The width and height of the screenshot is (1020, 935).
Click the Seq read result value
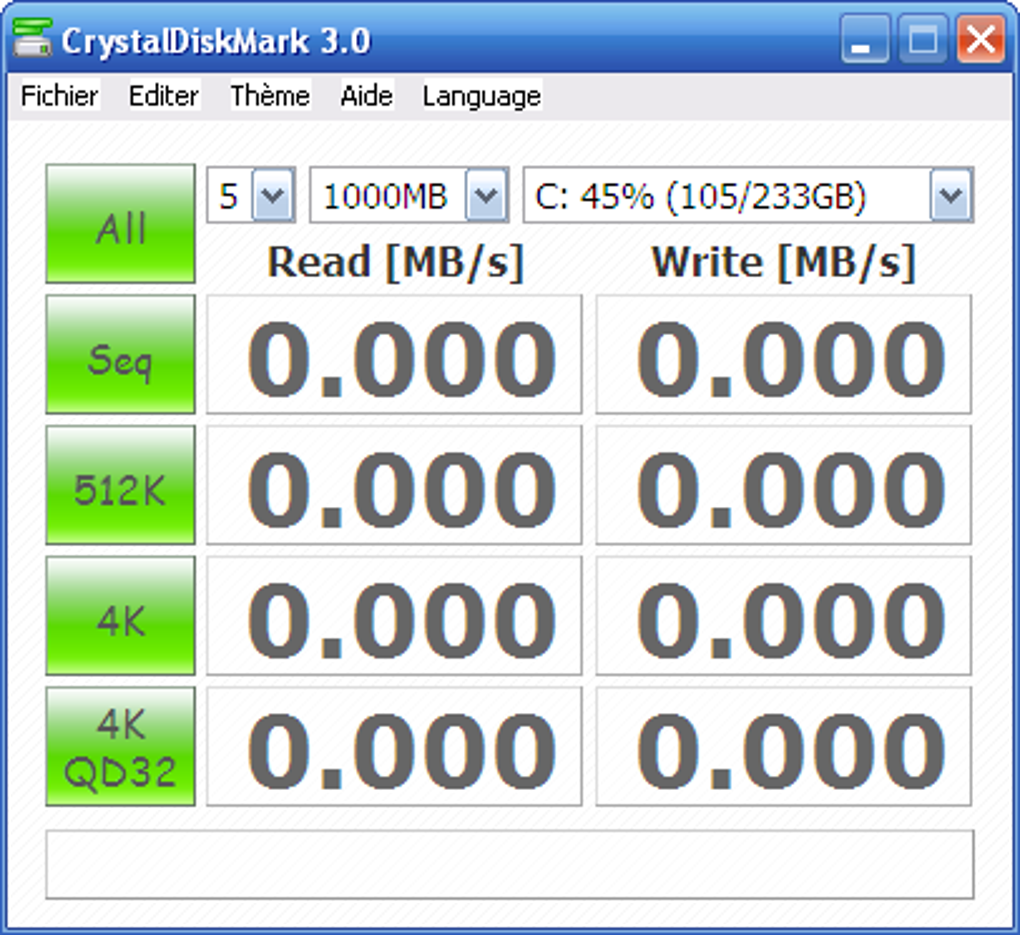click(x=394, y=354)
